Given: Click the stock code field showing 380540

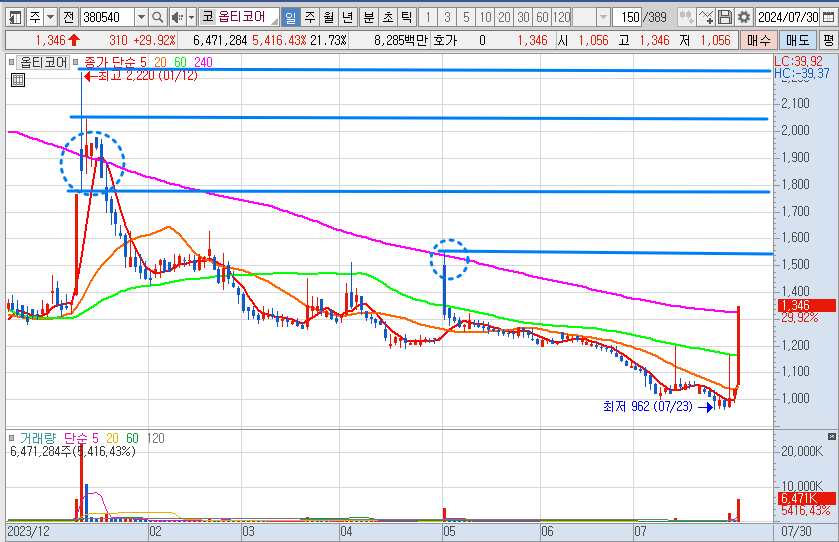Looking at the screenshot, I should click(x=107, y=18).
